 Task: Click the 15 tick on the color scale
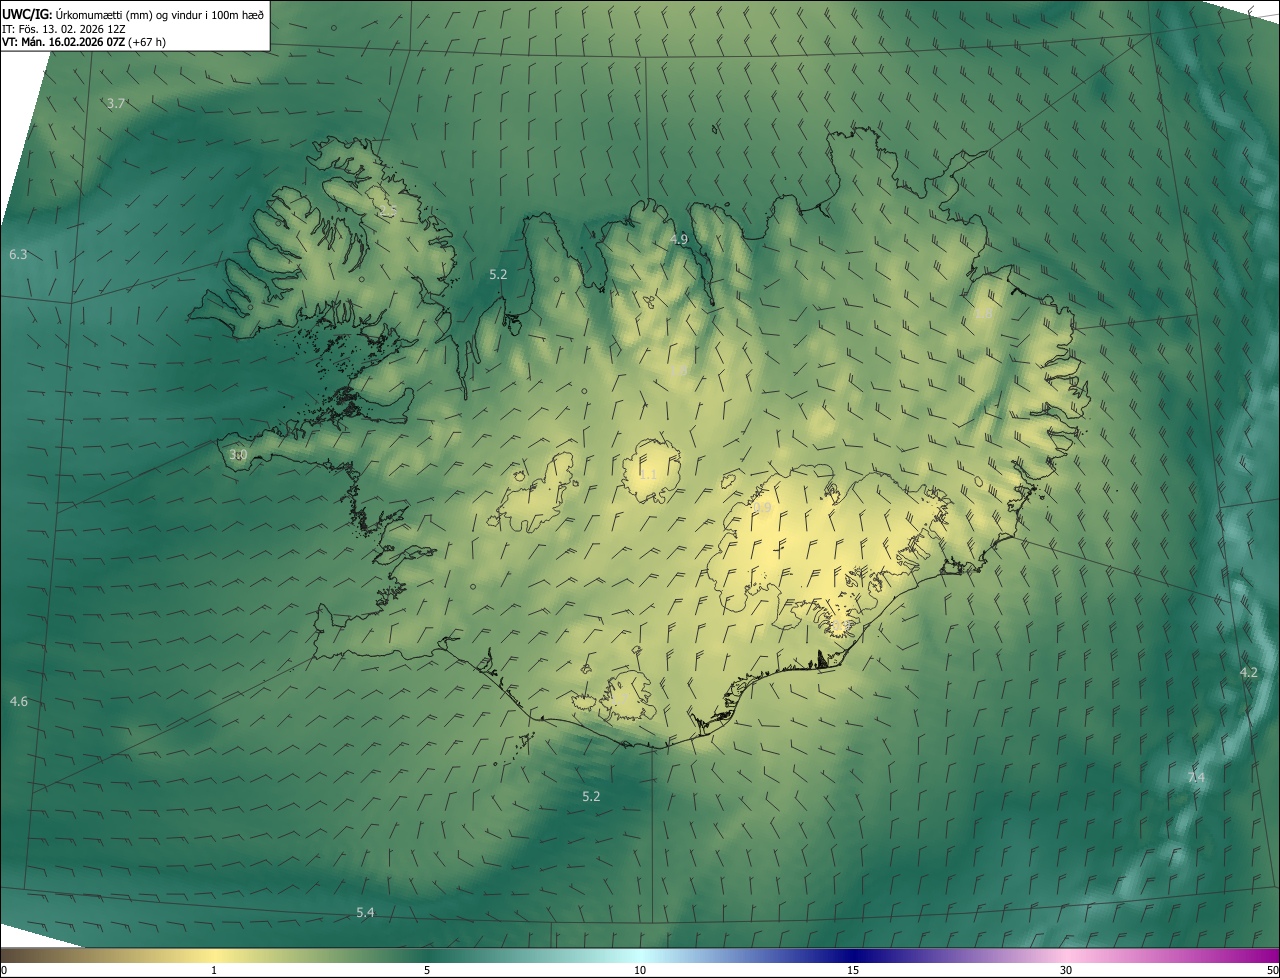(853, 970)
